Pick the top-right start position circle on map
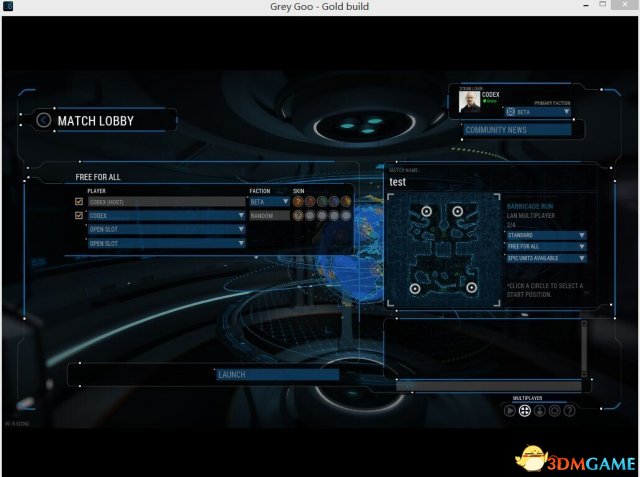Screen dimensions: 640x477 [x=458, y=211]
